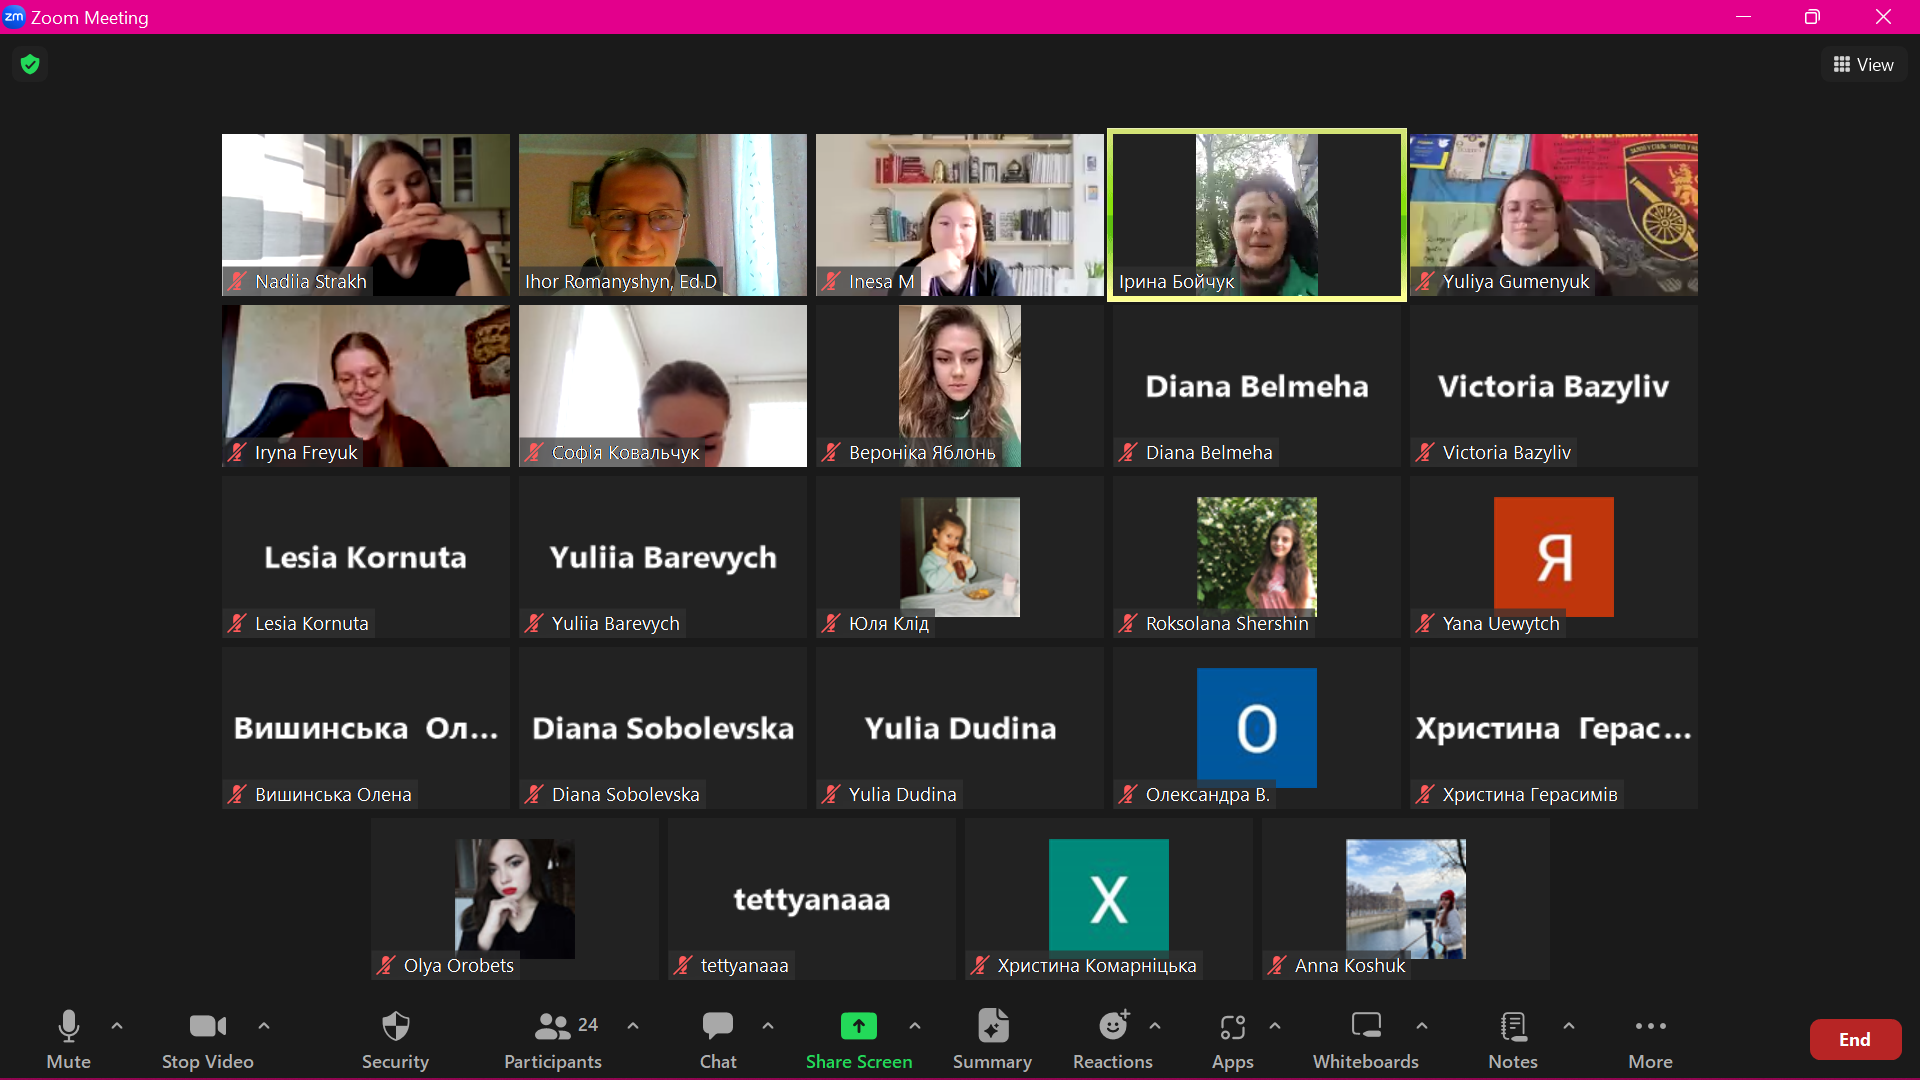Expand the caret next to Share Screen
Viewport: 1920px width, 1080px height.
click(915, 1026)
